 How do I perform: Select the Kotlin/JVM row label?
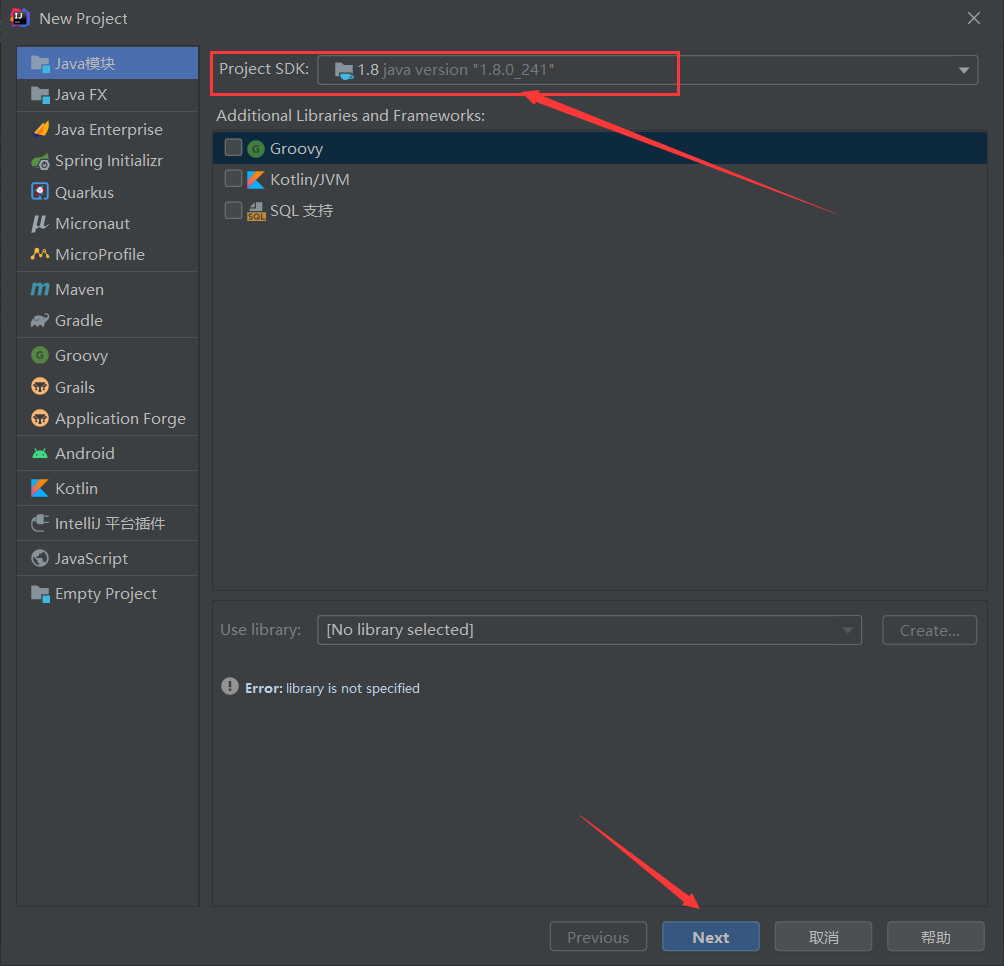(x=310, y=180)
